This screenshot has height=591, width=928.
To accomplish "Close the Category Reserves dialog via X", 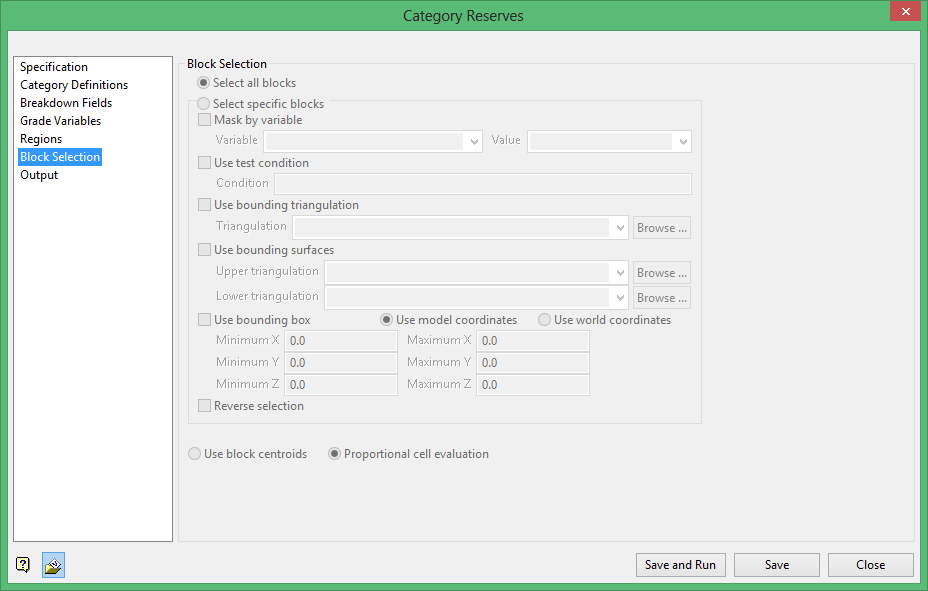I will (903, 12).
